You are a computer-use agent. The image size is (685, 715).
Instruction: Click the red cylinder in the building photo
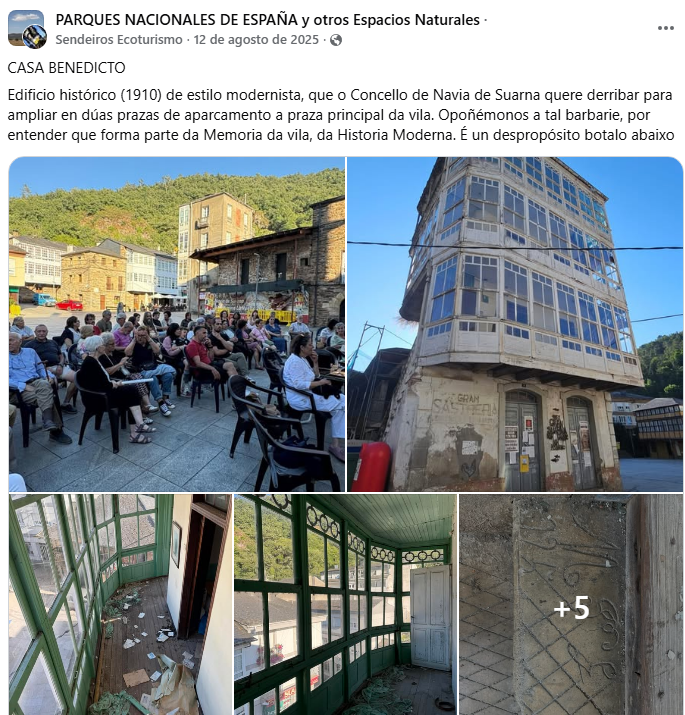point(371,466)
